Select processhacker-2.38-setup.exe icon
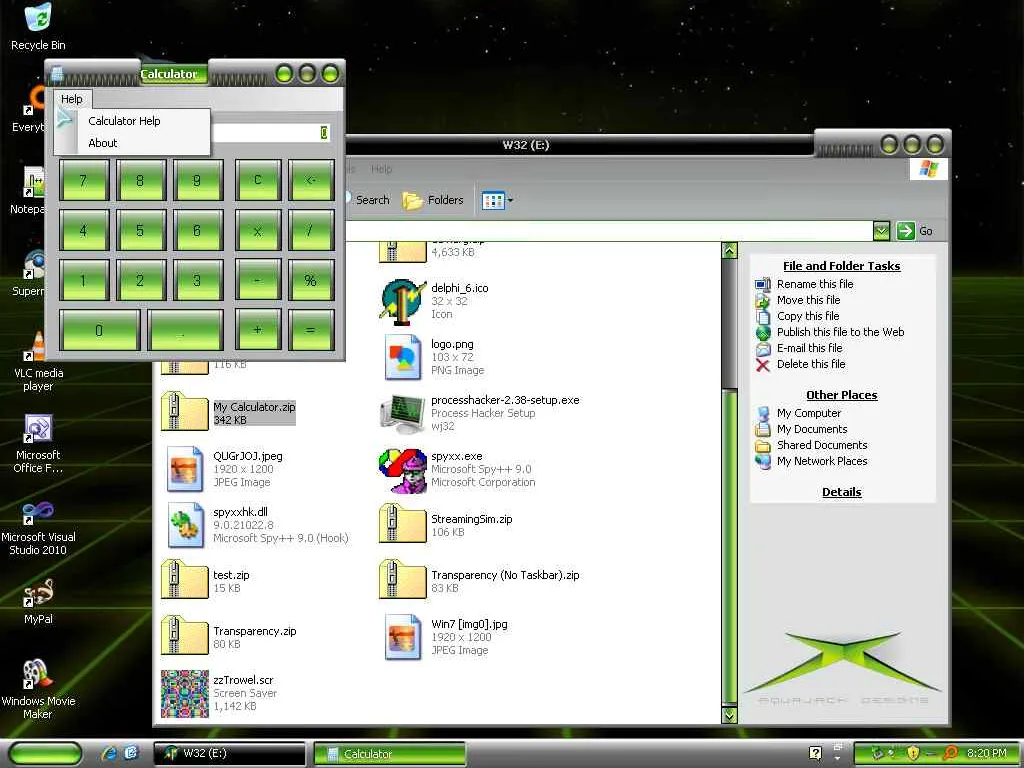 tap(402, 413)
